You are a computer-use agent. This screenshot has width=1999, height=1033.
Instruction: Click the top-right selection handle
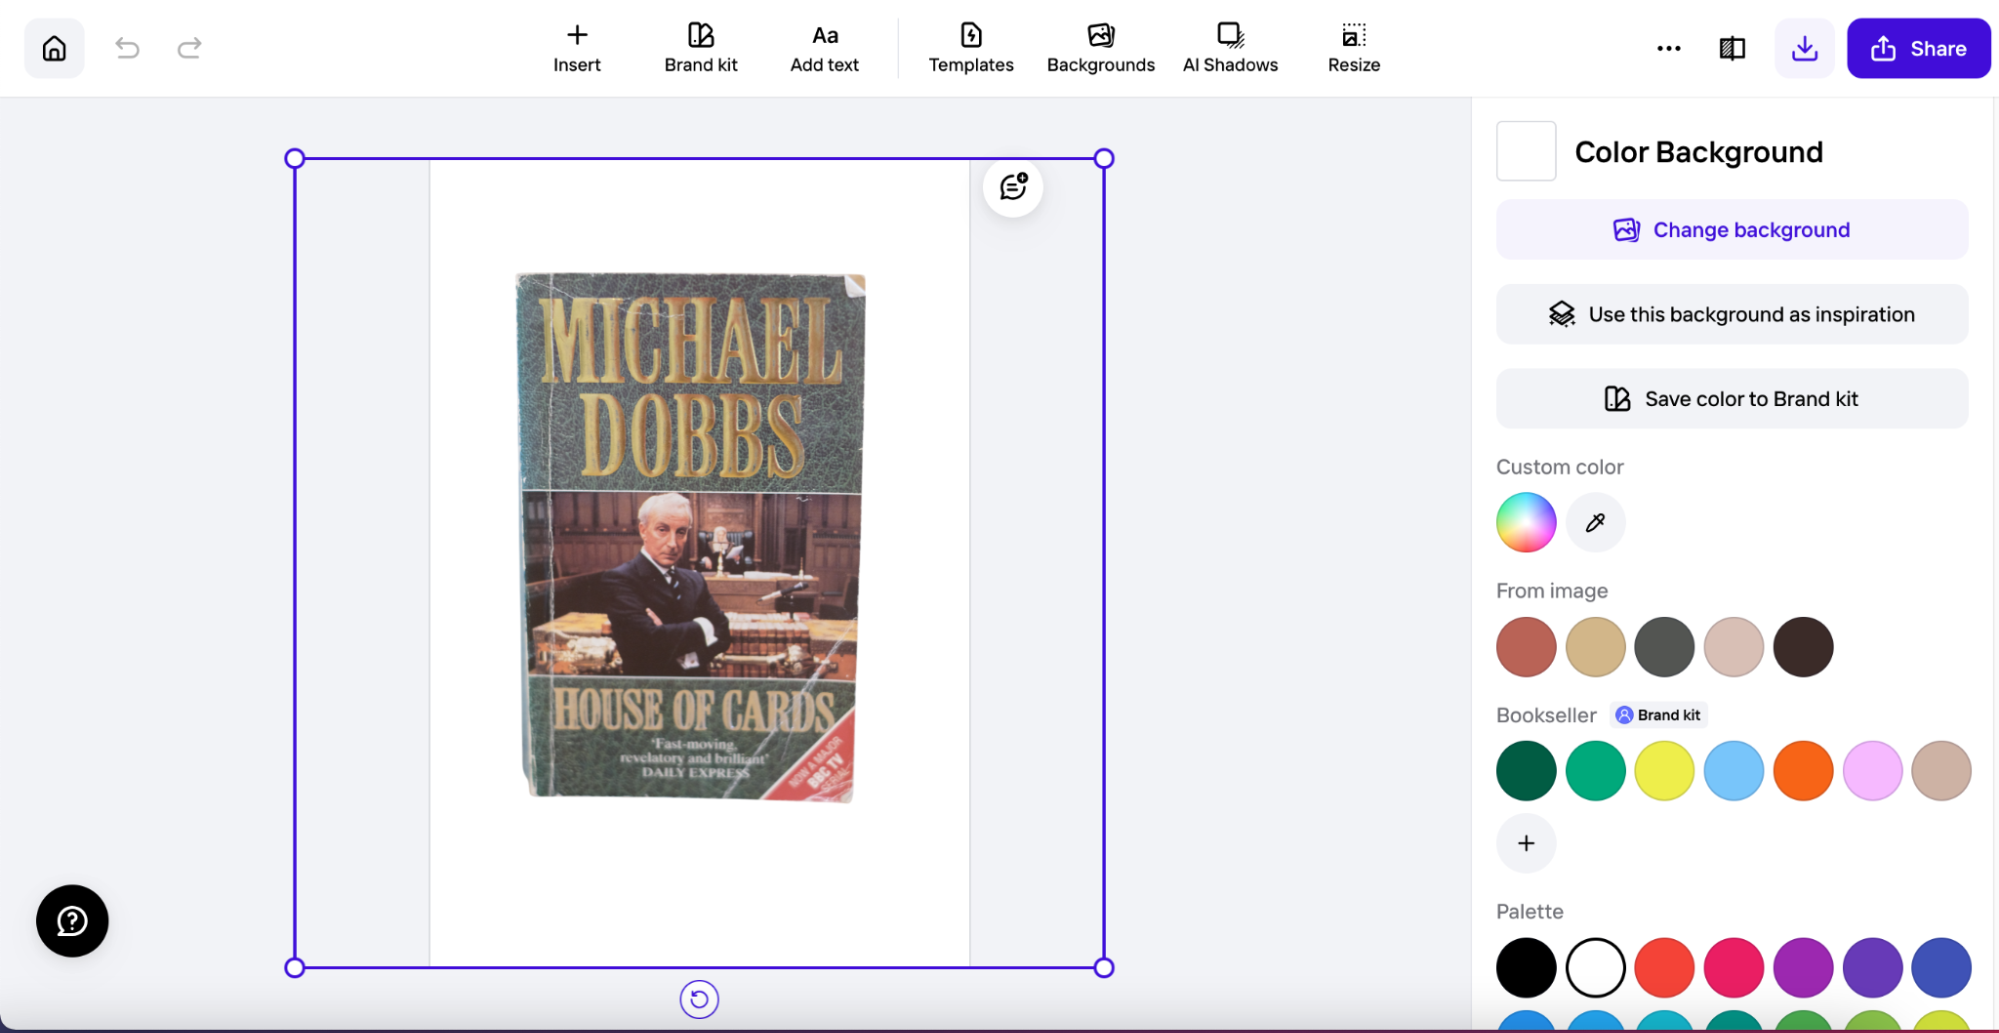click(1104, 158)
